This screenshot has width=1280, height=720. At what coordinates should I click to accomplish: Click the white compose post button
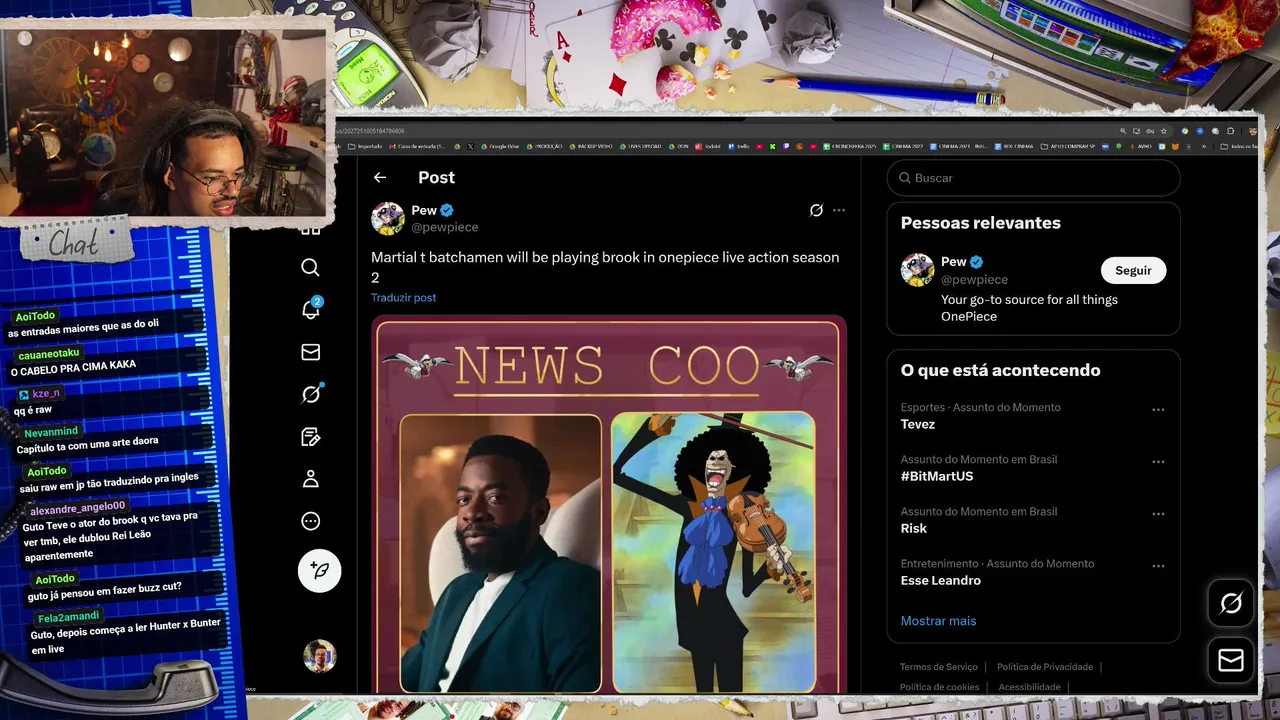tap(320, 570)
